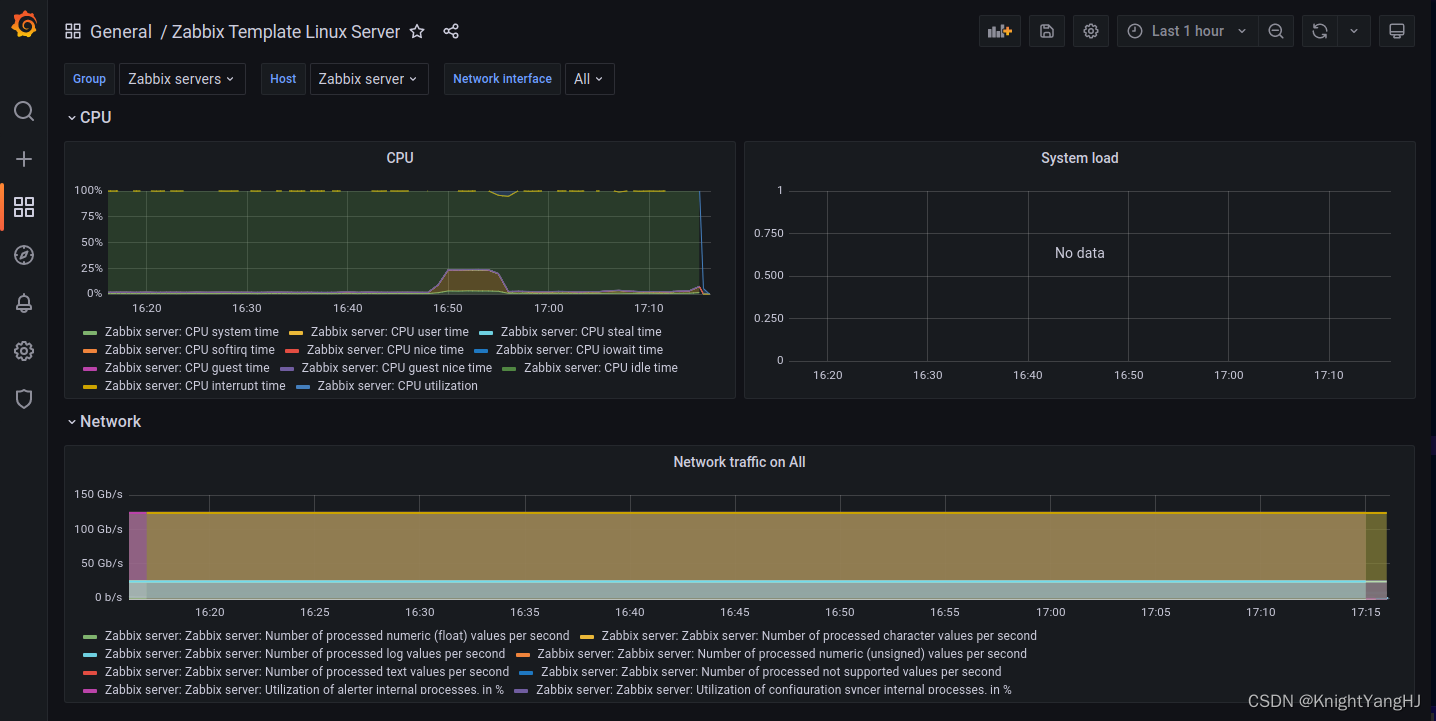
Task: Click color swatch for processed log values
Action: [x=90, y=654]
